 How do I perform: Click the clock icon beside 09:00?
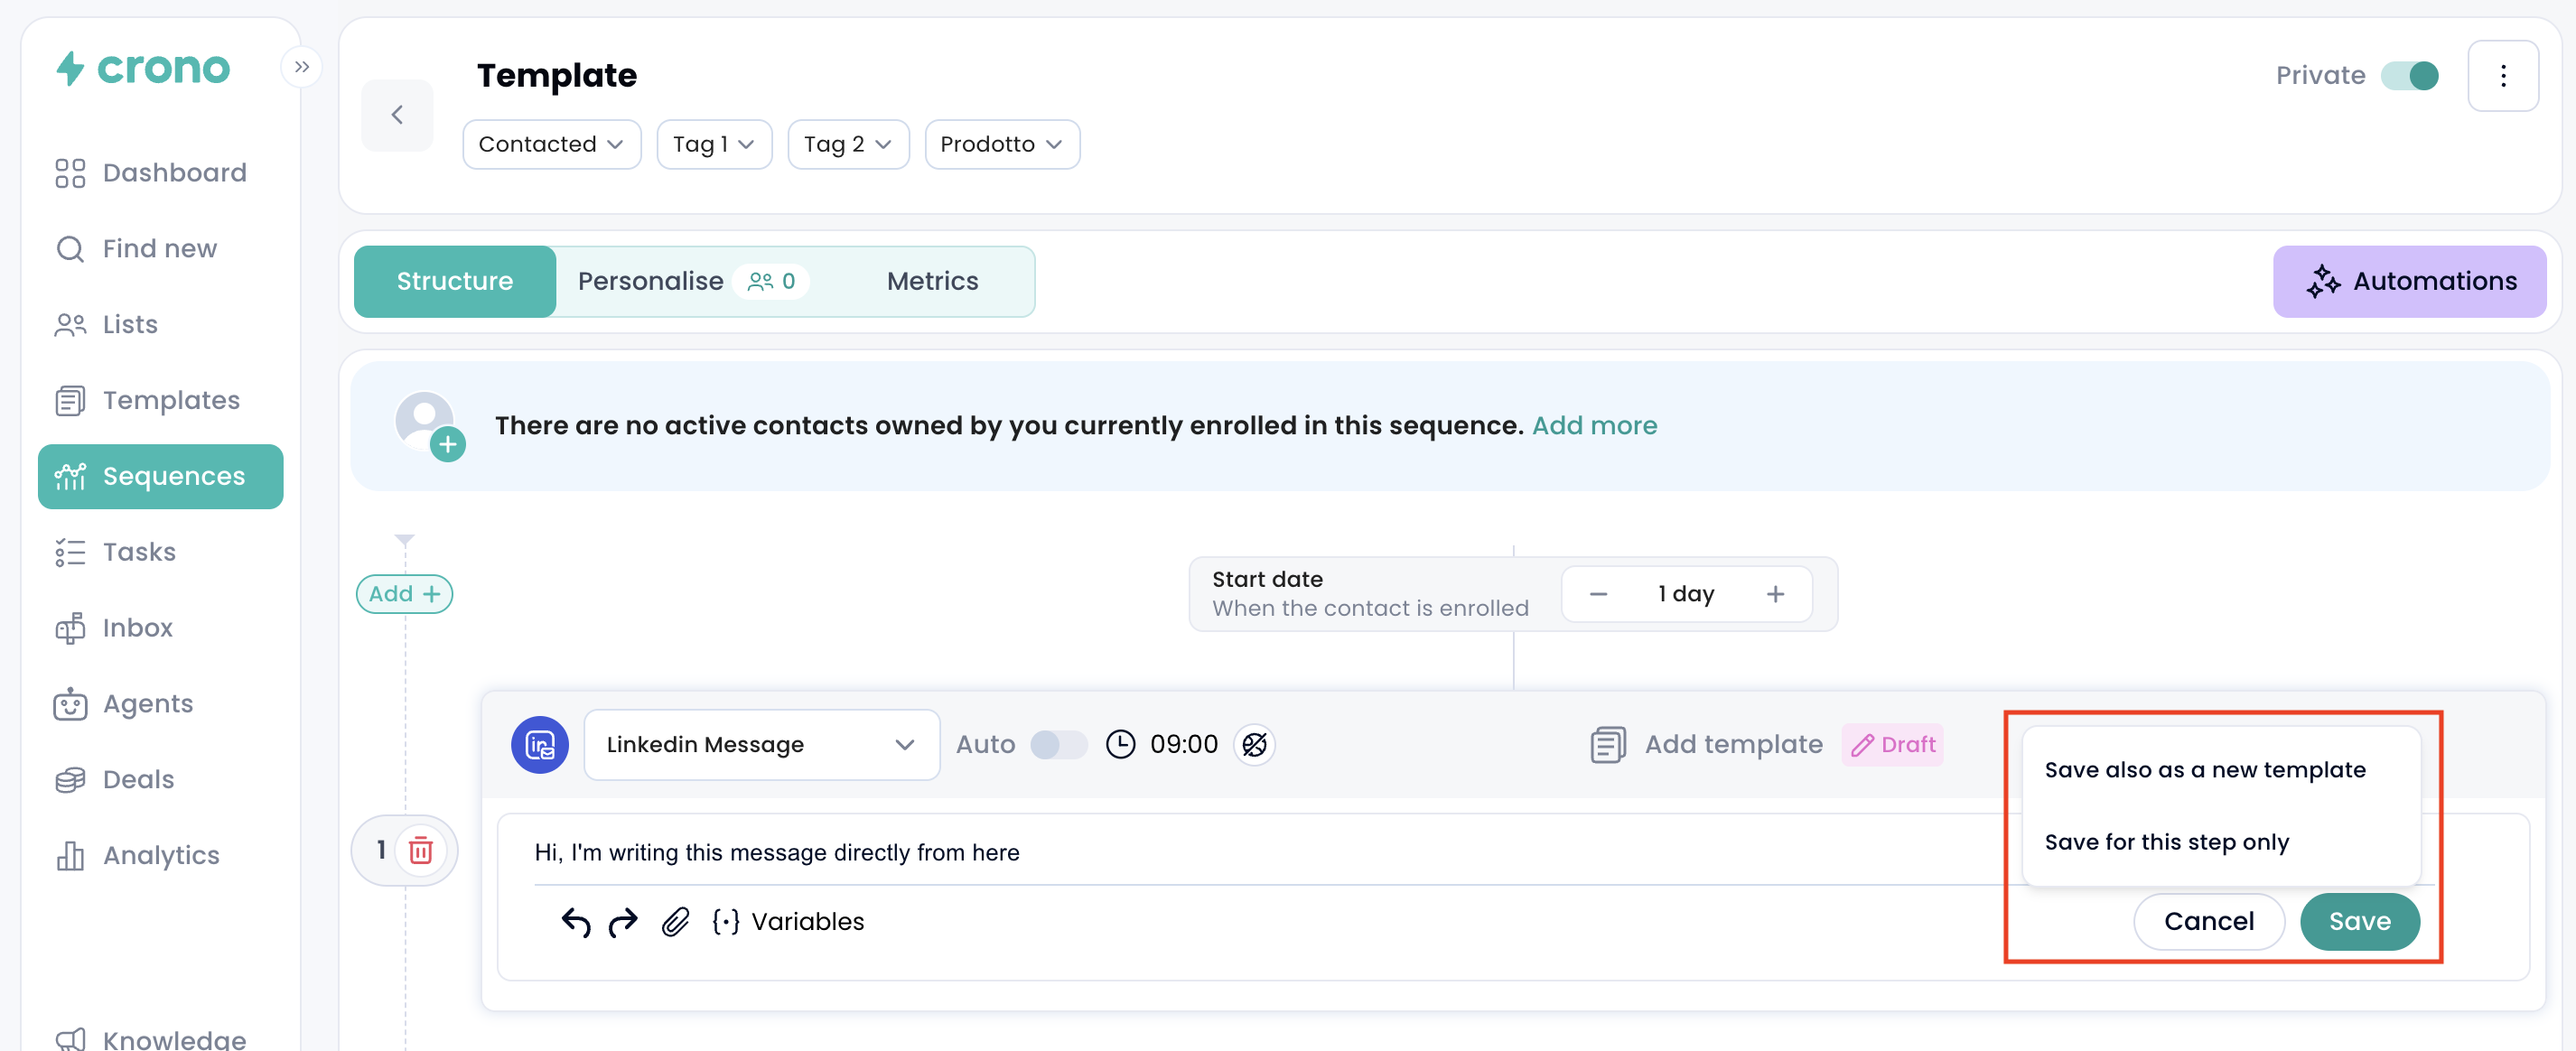pyautogui.click(x=1120, y=745)
